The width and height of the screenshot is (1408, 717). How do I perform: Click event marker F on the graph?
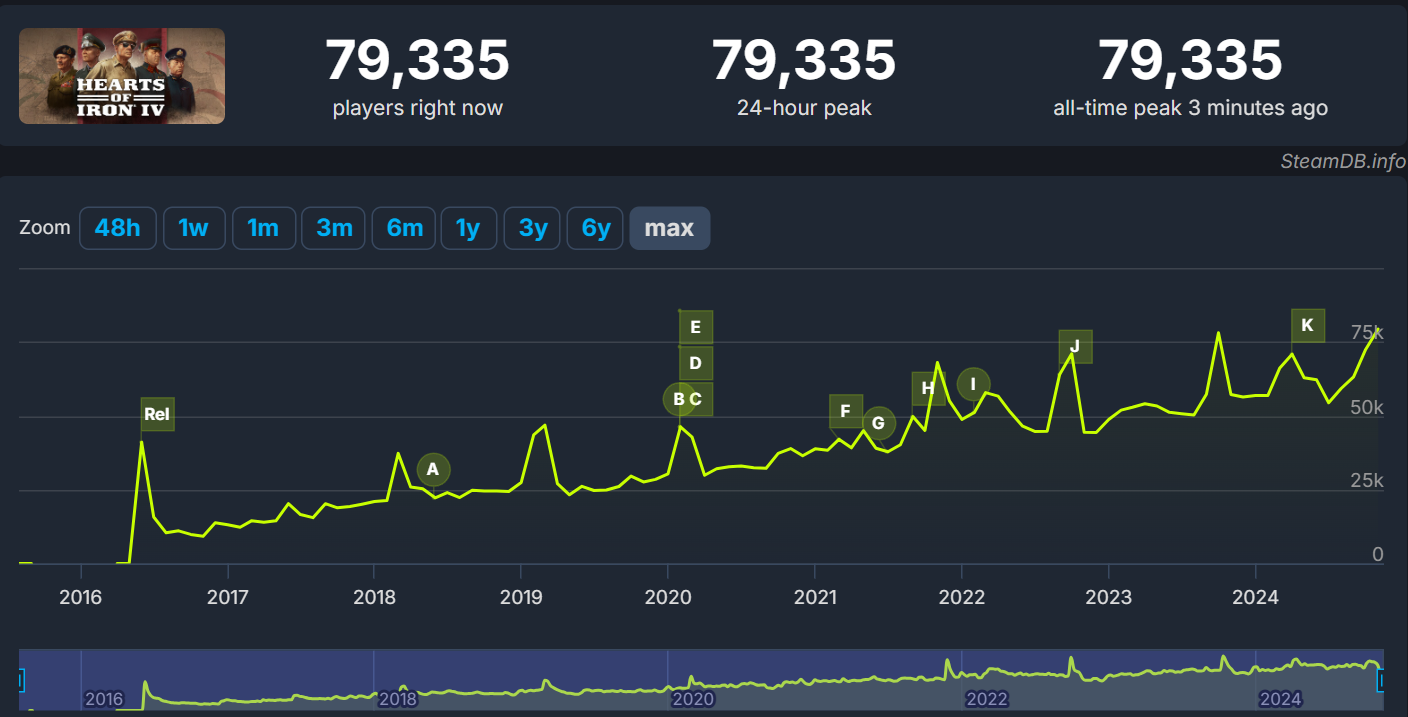pos(845,411)
